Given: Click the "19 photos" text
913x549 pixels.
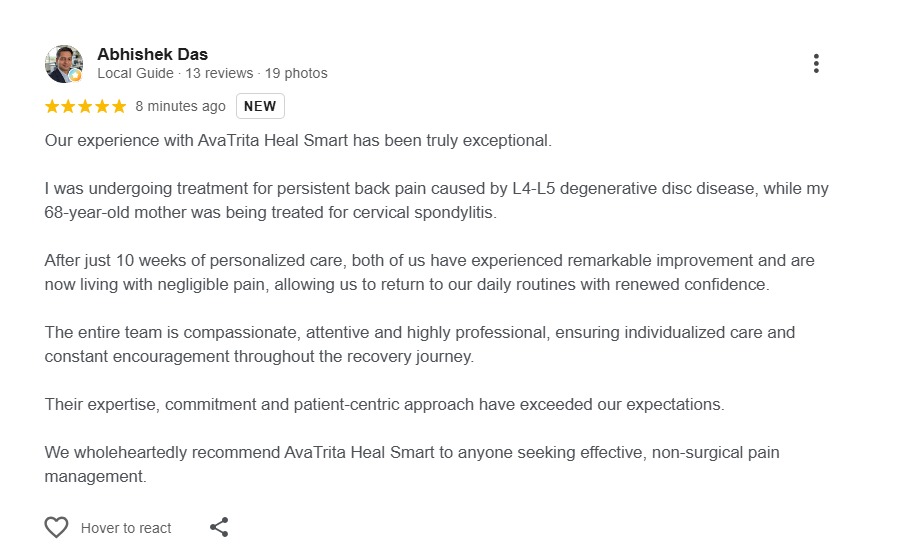Looking at the screenshot, I should [x=296, y=73].
